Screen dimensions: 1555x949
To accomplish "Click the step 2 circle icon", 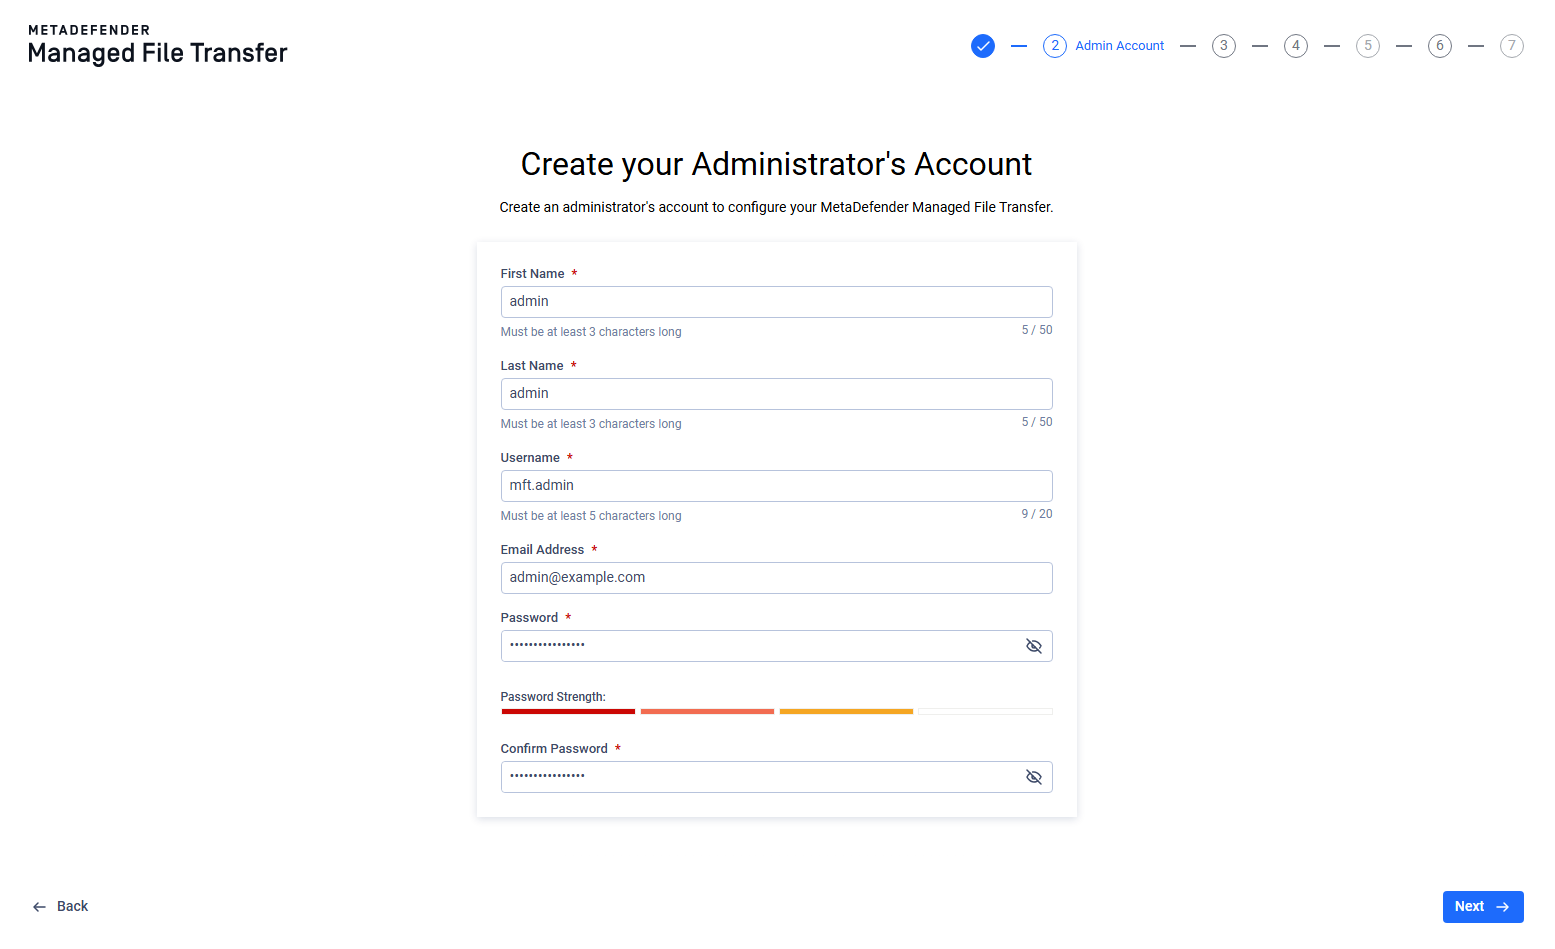I will pos(1055,46).
